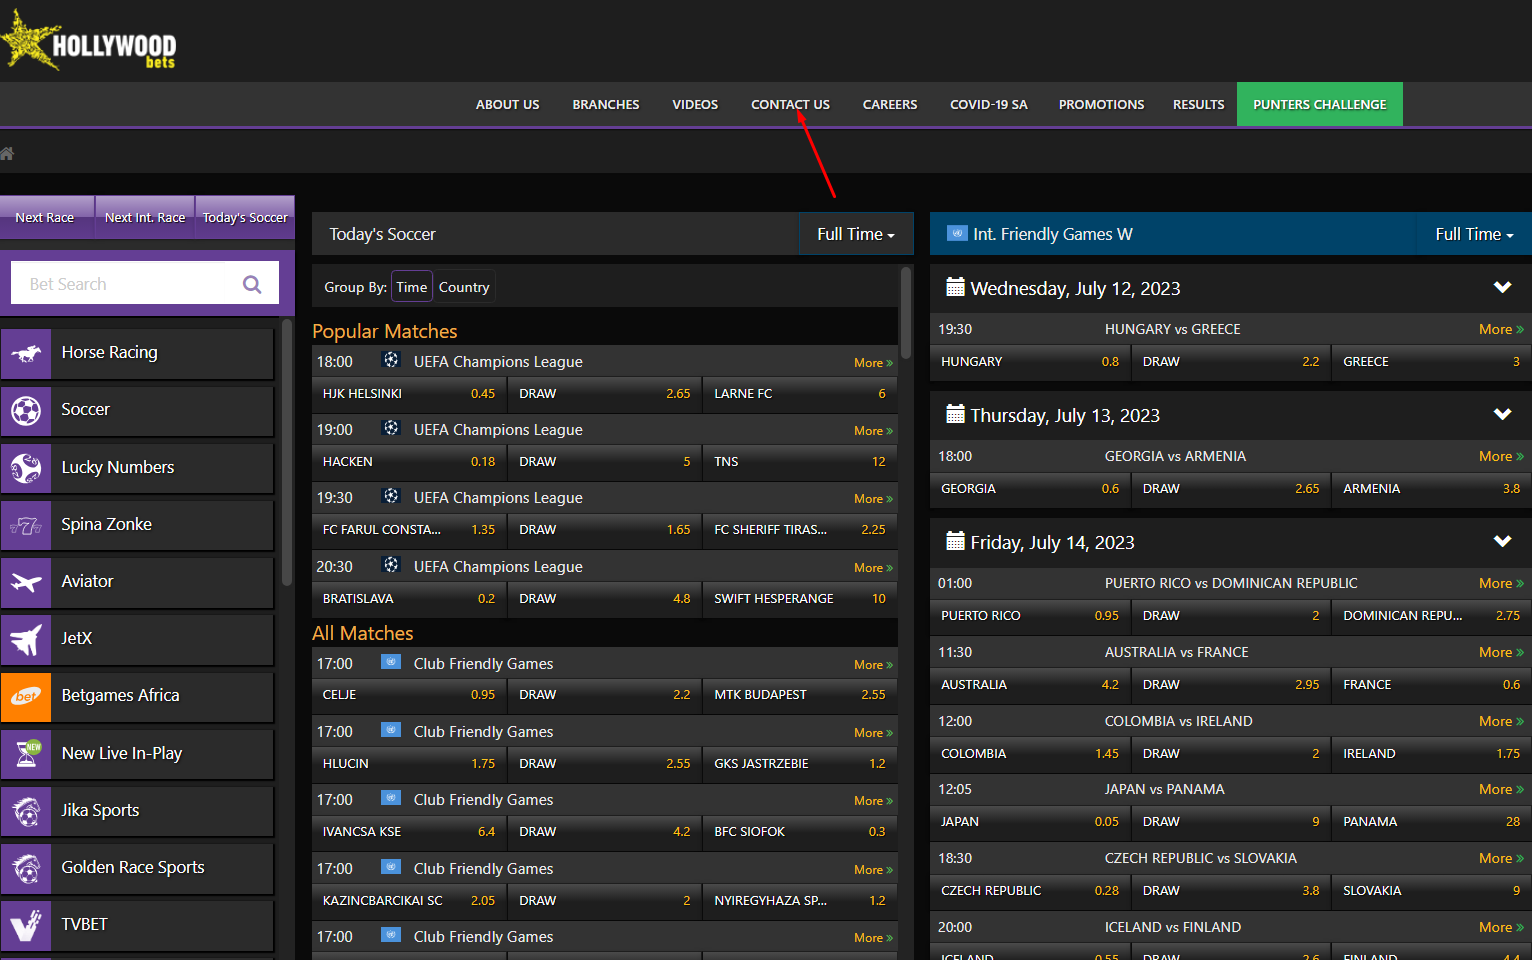Viewport: 1532px width, 960px height.
Task: Click the calendar icon for Friday, July 14
Action: [x=955, y=541]
